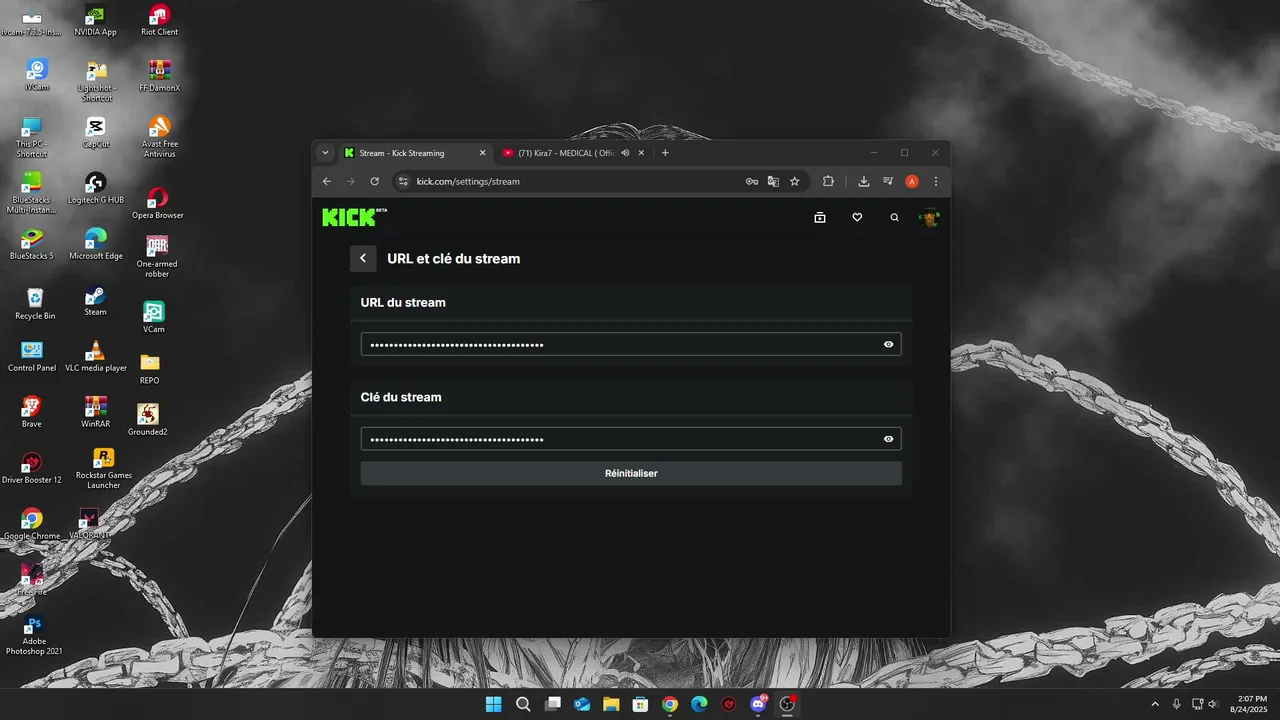
Task: Select the WinRAR desktop icon
Action: tap(96, 412)
